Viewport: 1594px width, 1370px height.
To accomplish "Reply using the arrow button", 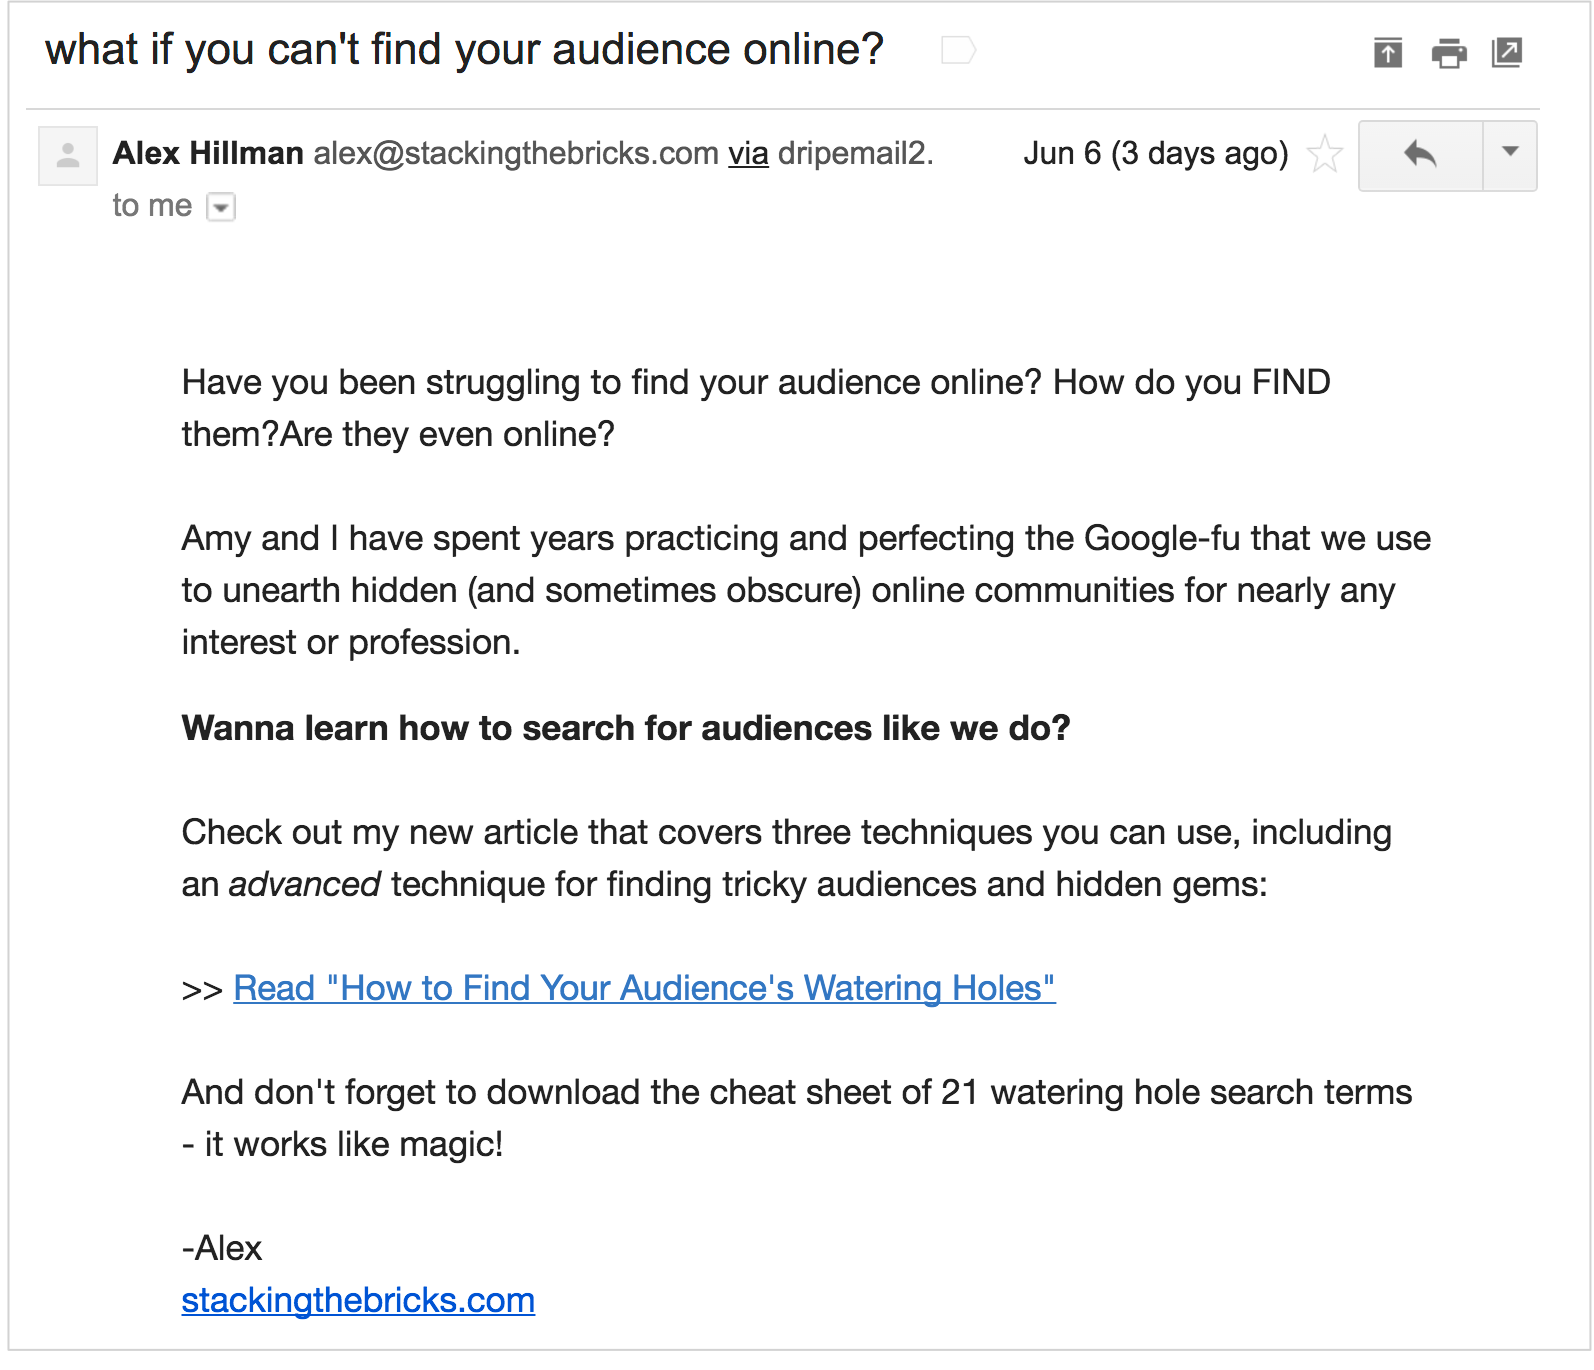I will (1420, 155).
